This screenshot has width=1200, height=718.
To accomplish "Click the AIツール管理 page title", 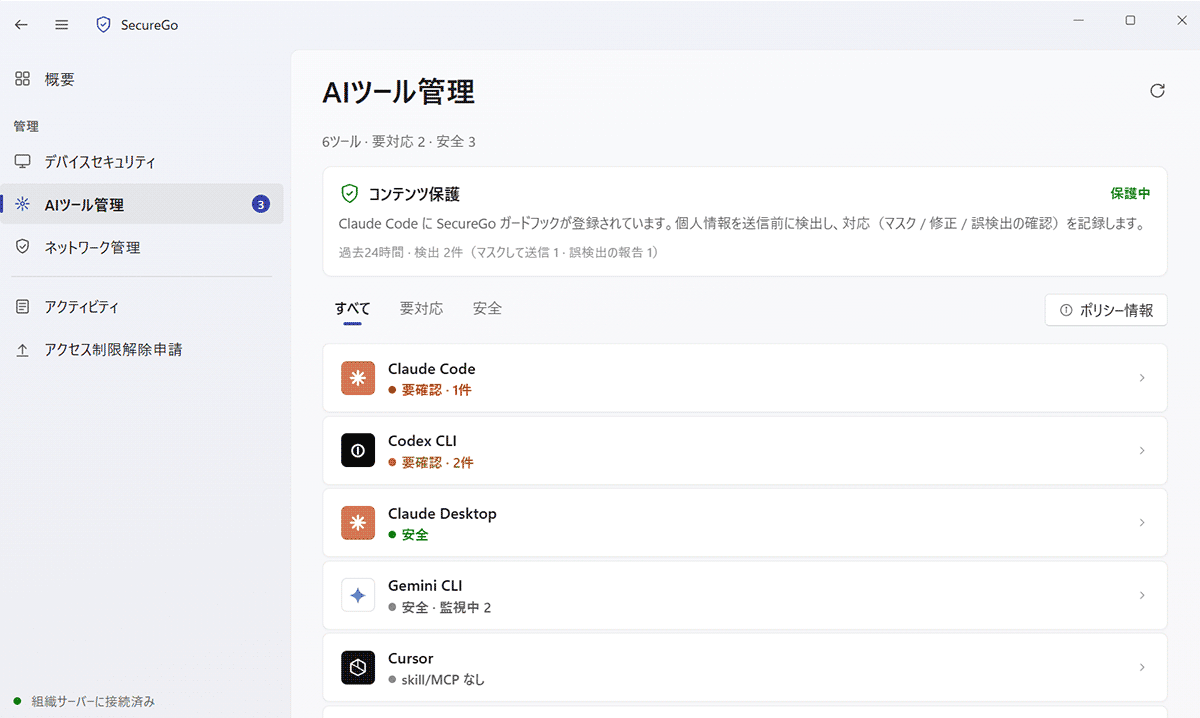I will (398, 92).
